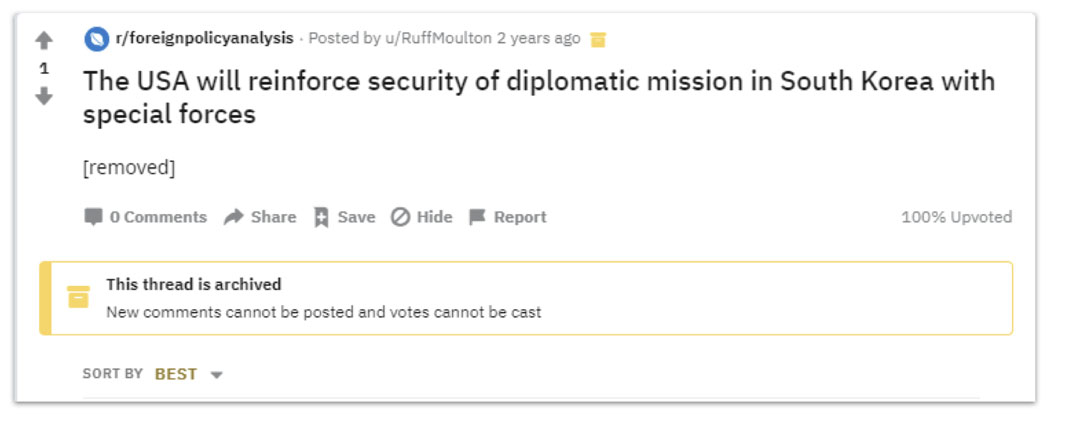This screenshot has height=424, width=1070.
Task: Downvote the post with the down arrow
Action: 44,96
